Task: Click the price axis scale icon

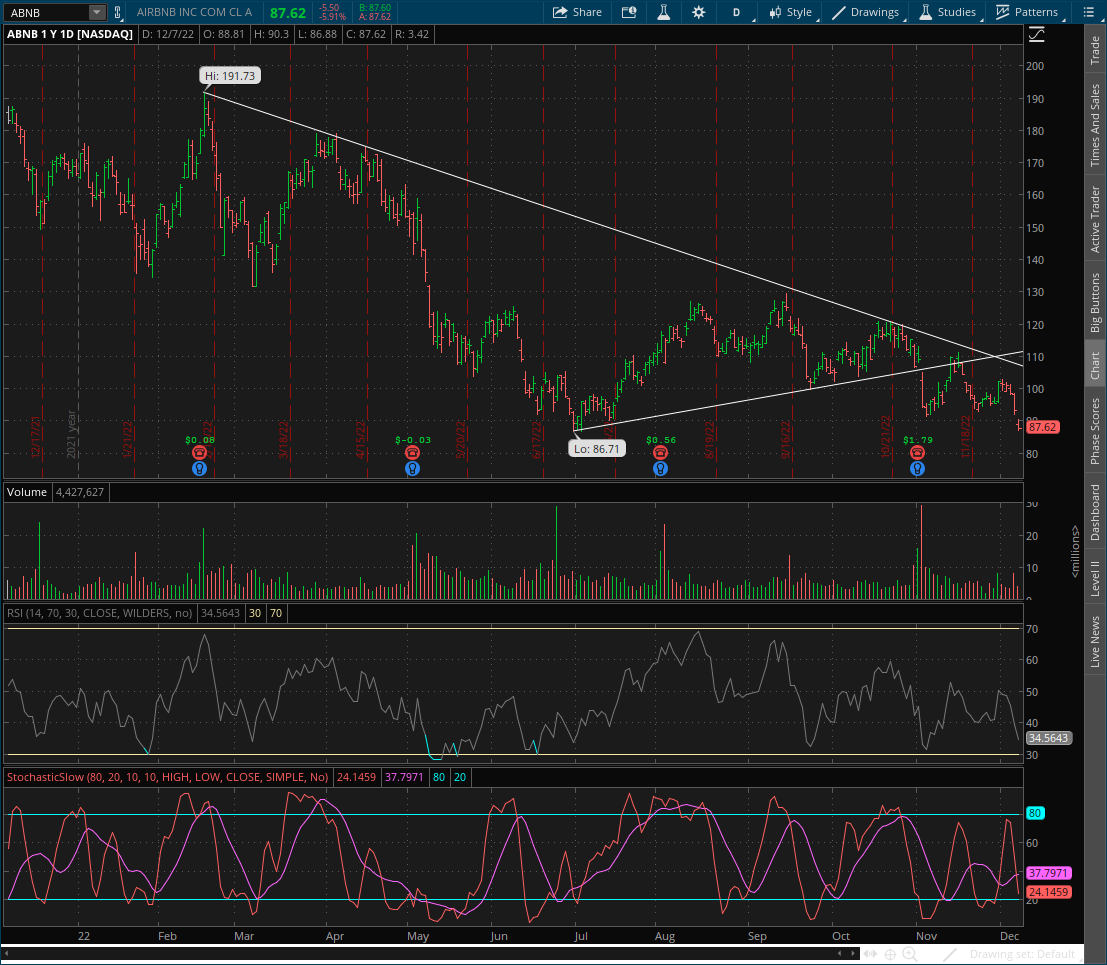Action: (1036, 34)
